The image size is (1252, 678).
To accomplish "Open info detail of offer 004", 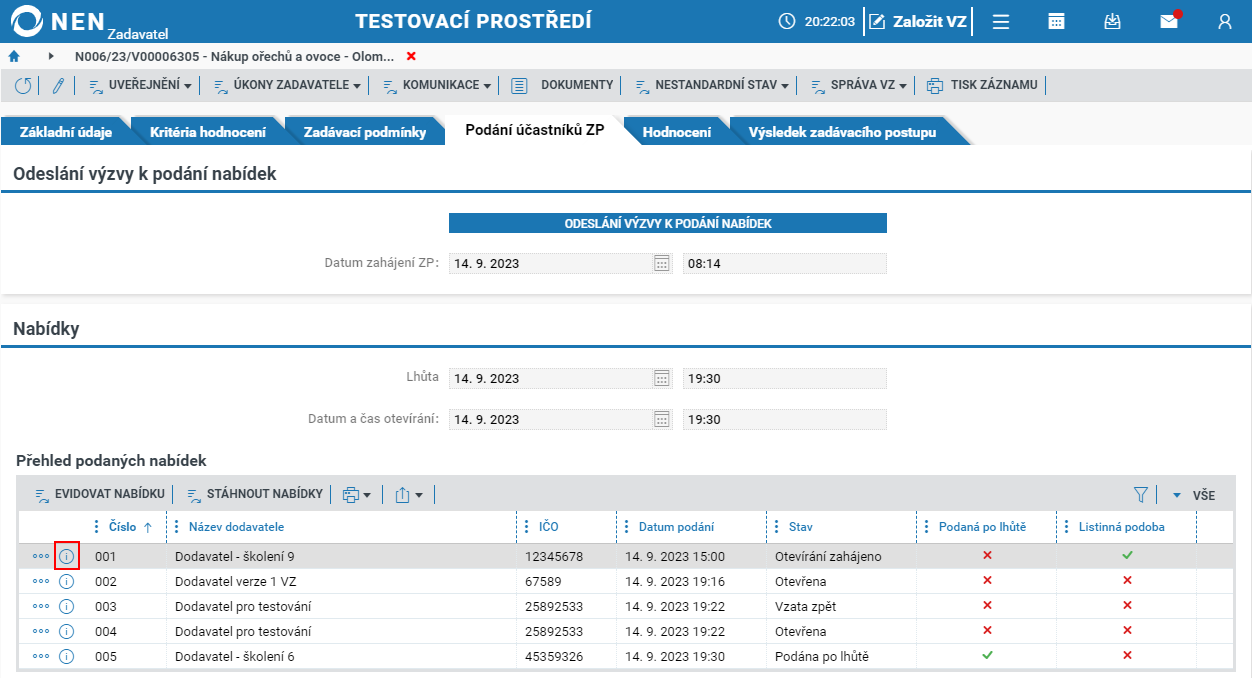I will point(67,631).
